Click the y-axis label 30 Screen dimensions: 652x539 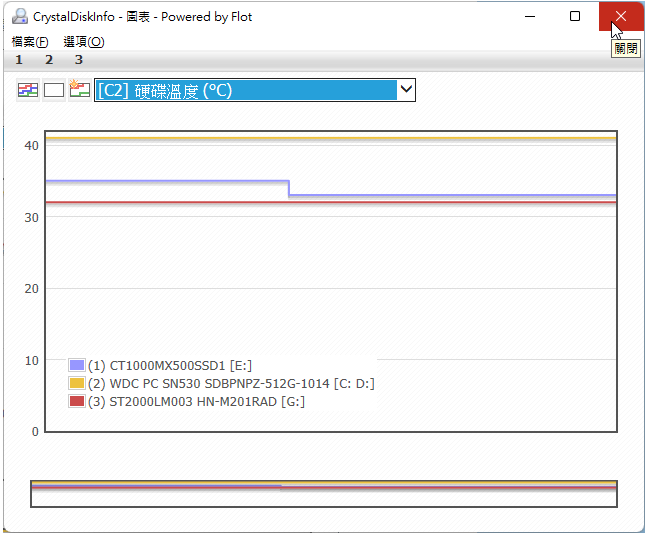pyautogui.click(x=32, y=218)
